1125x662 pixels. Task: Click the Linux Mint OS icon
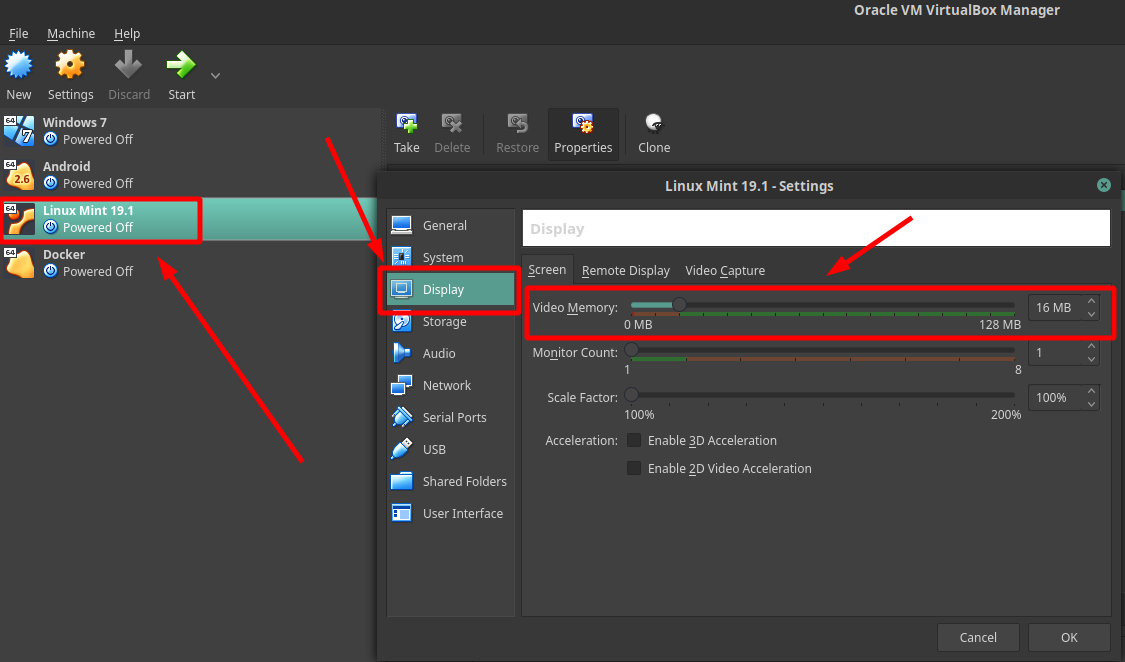19,219
